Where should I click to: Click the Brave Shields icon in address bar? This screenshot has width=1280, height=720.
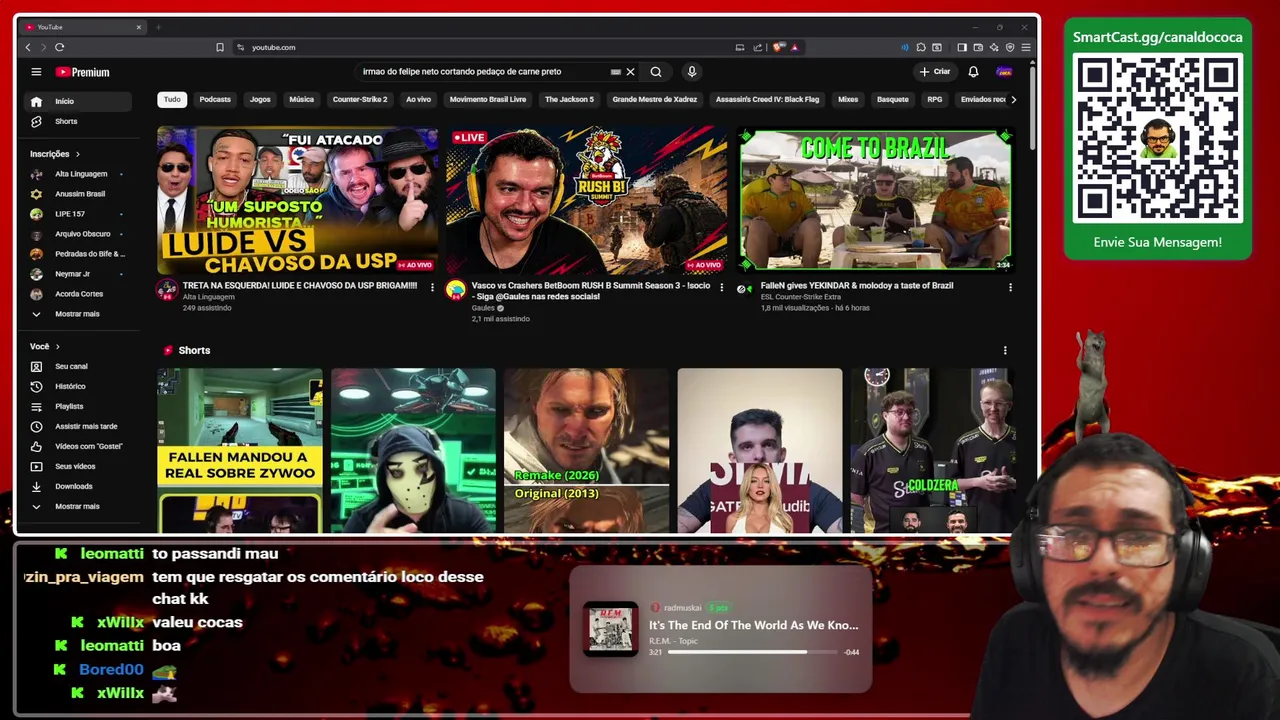pos(777,47)
